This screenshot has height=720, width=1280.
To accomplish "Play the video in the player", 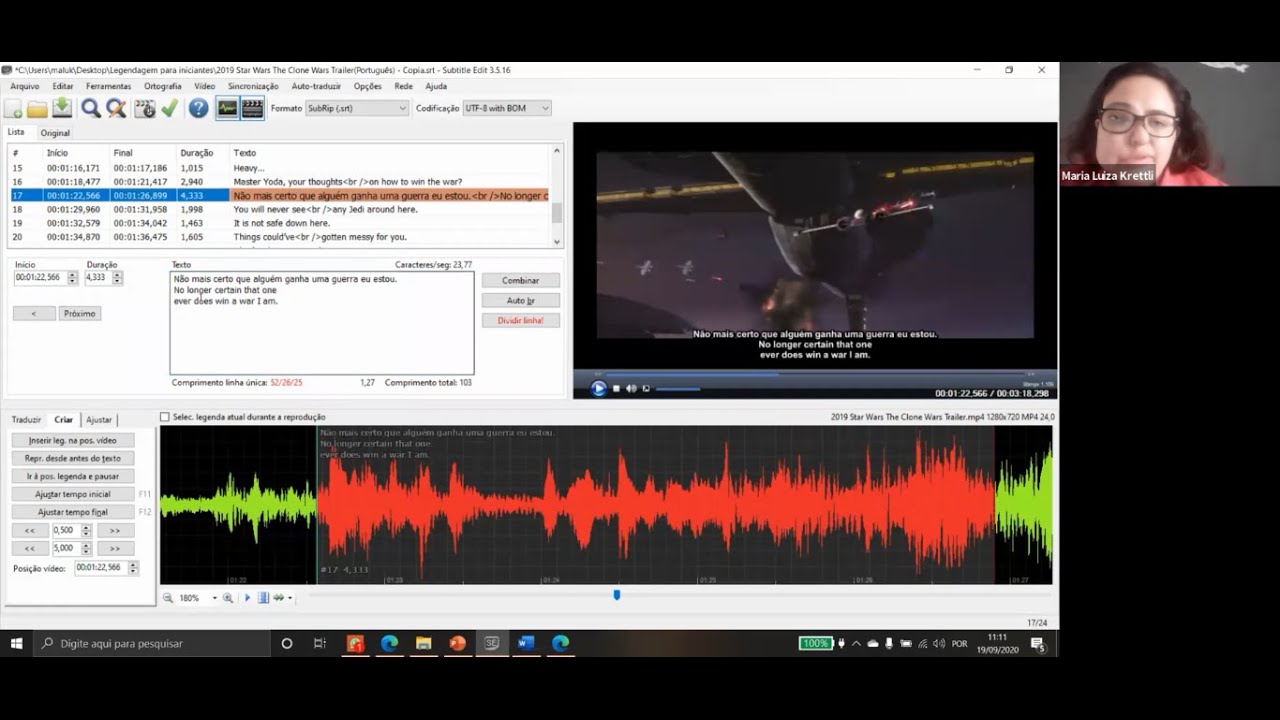I will (x=599, y=388).
